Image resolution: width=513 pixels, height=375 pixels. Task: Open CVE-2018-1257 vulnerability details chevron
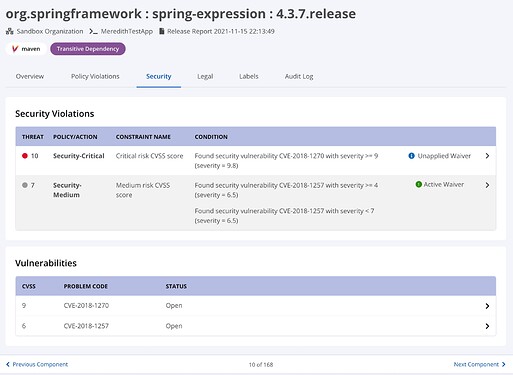[x=487, y=326]
